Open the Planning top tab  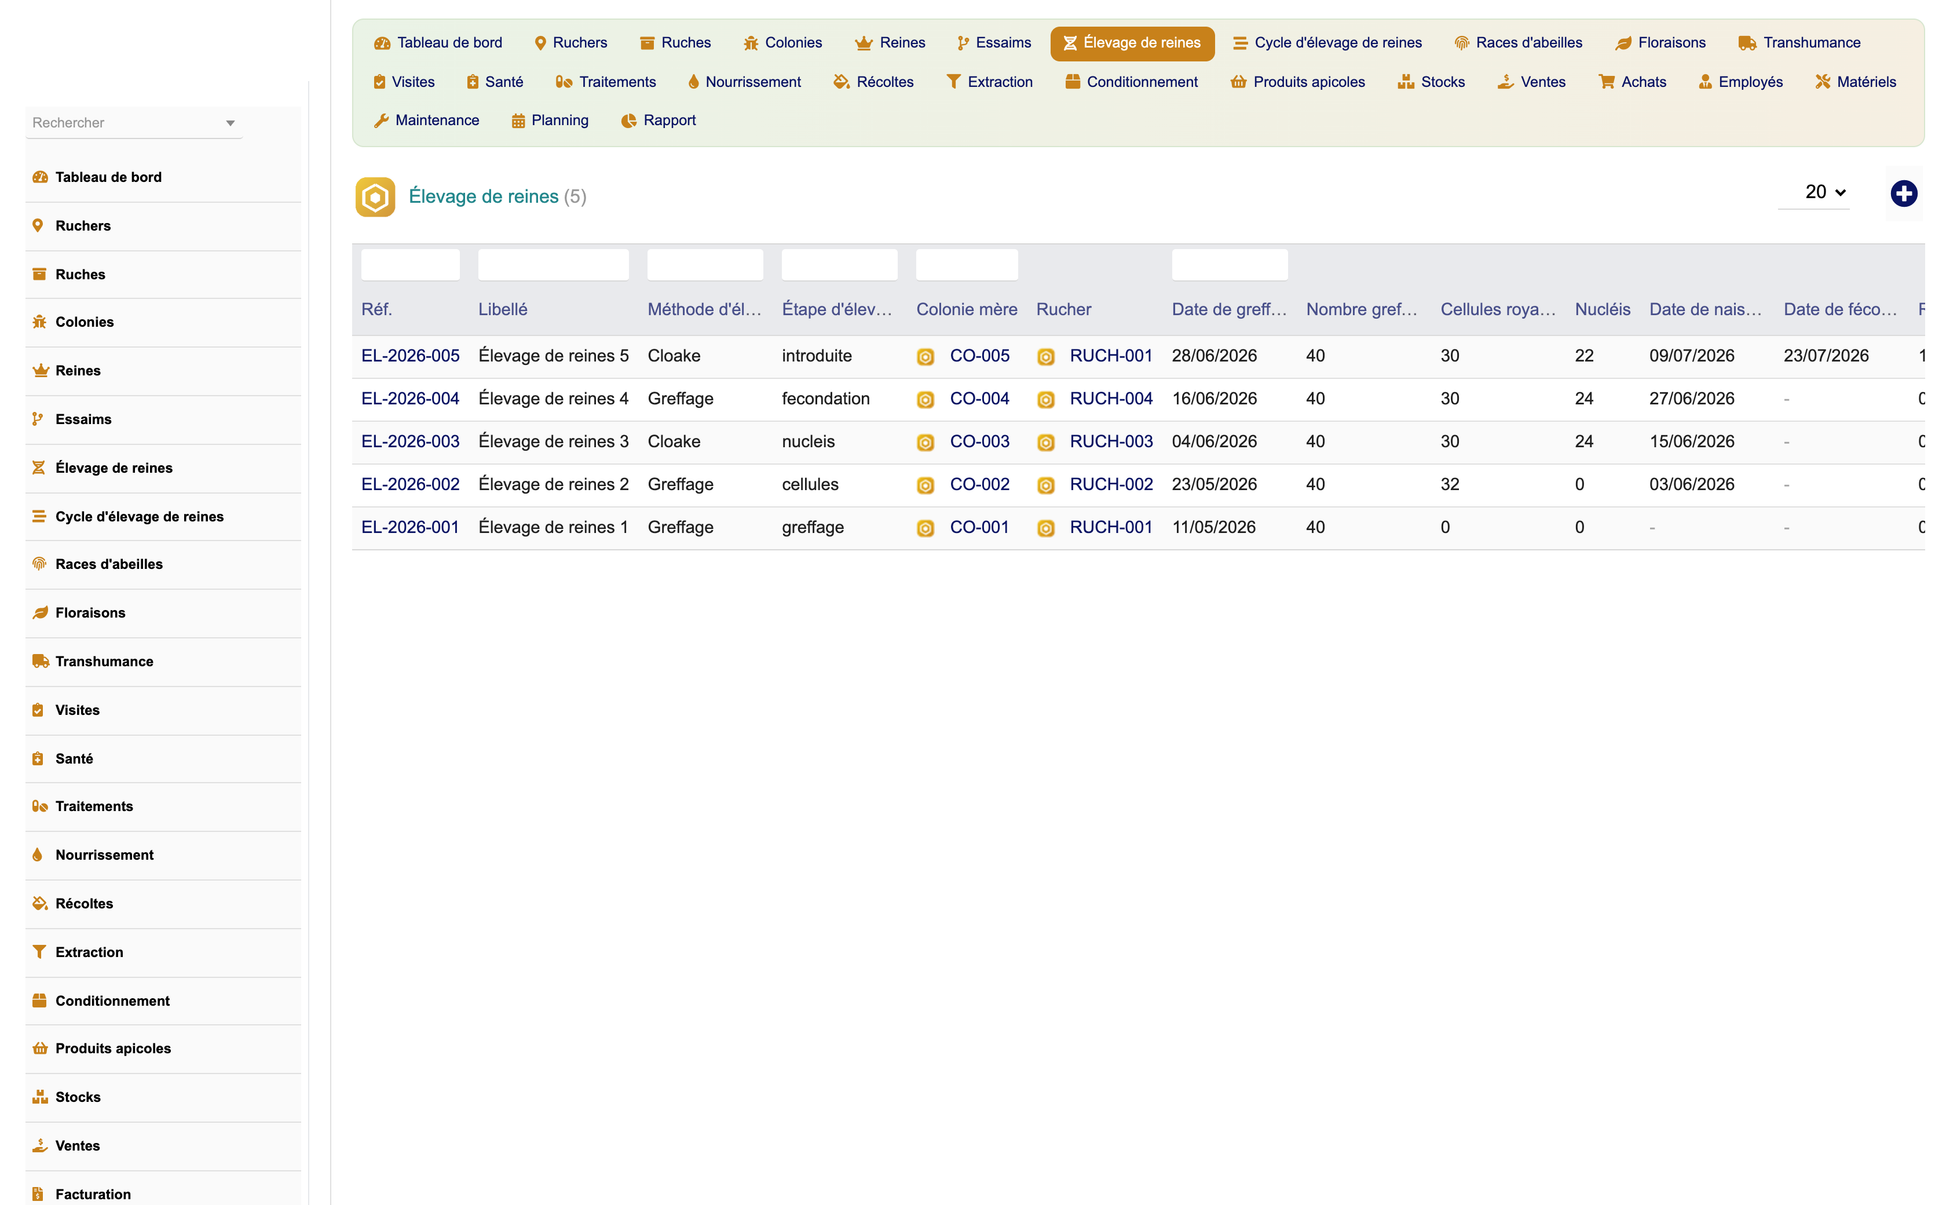coord(549,121)
